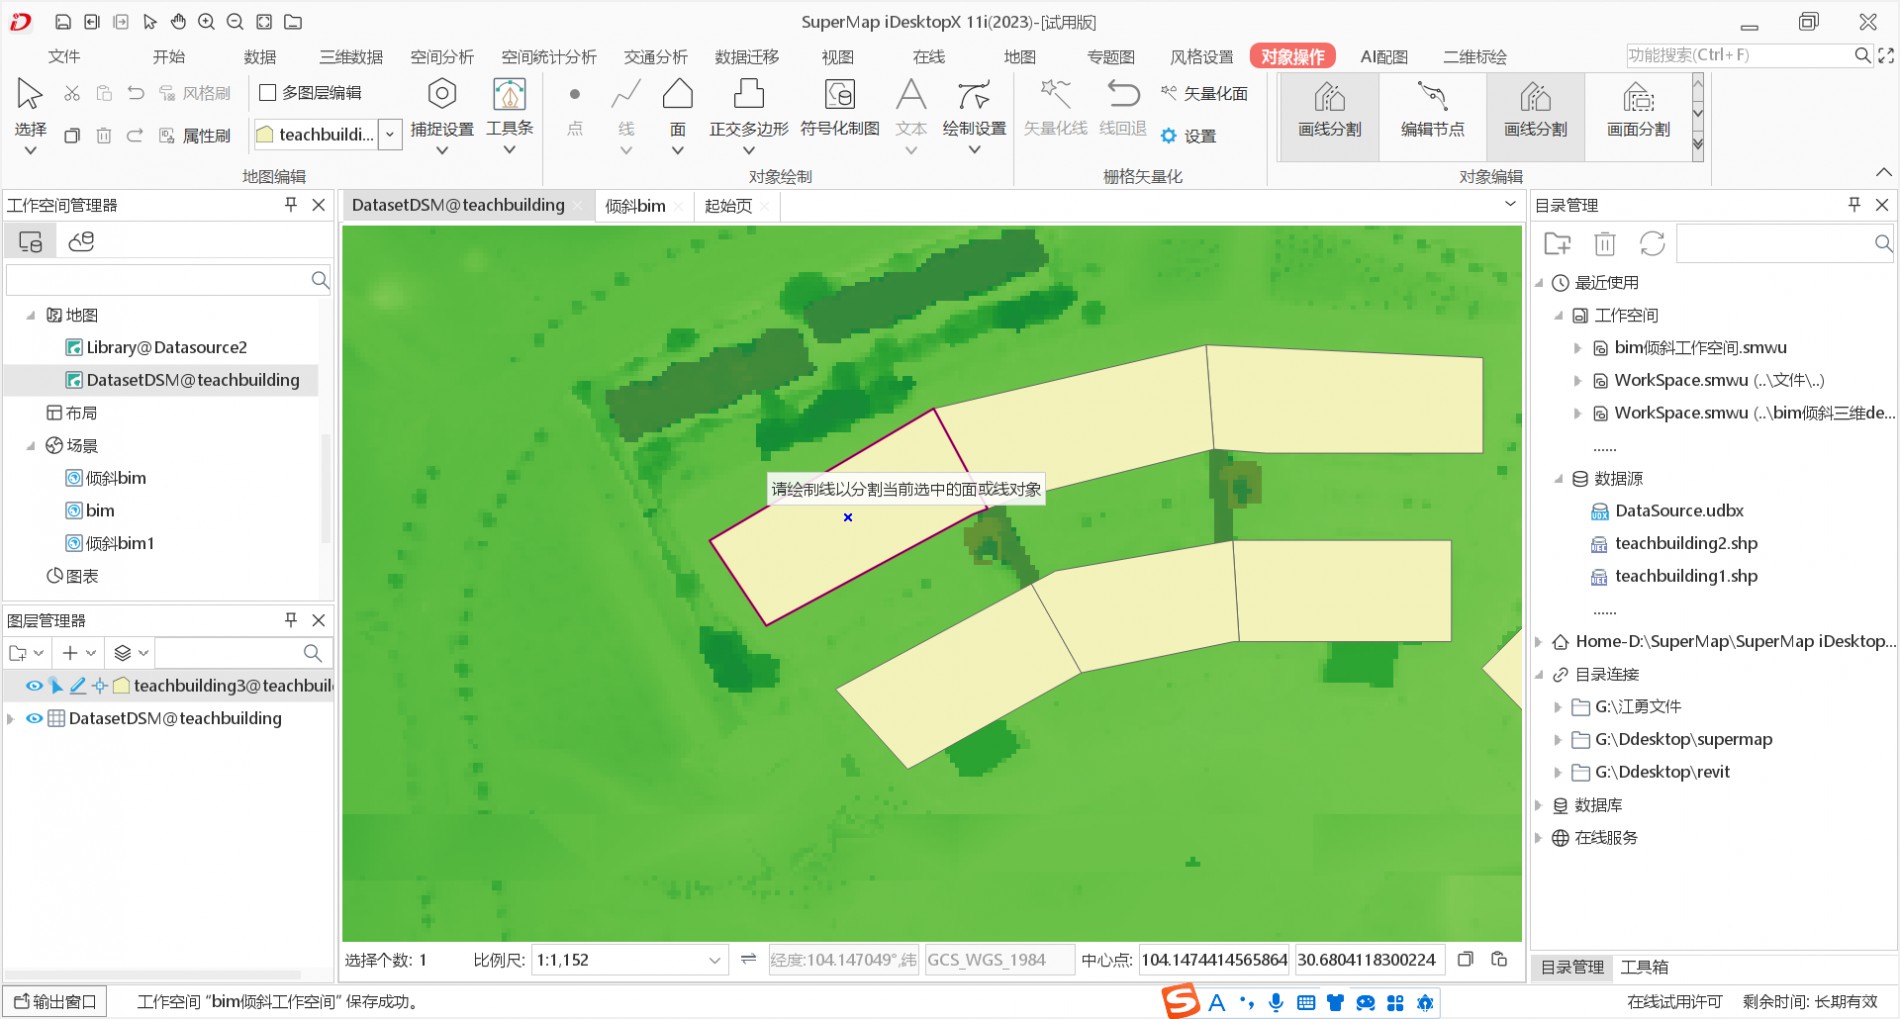Click the 捕捉设置 snap settings hexagon icon

pyautogui.click(x=442, y=94)
